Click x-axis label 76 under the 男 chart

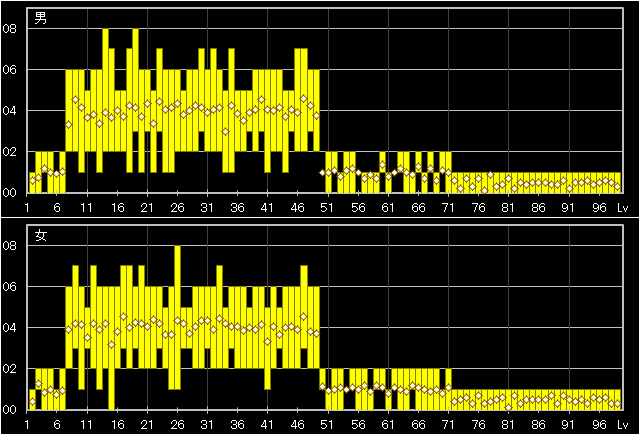tap(478, 208)
